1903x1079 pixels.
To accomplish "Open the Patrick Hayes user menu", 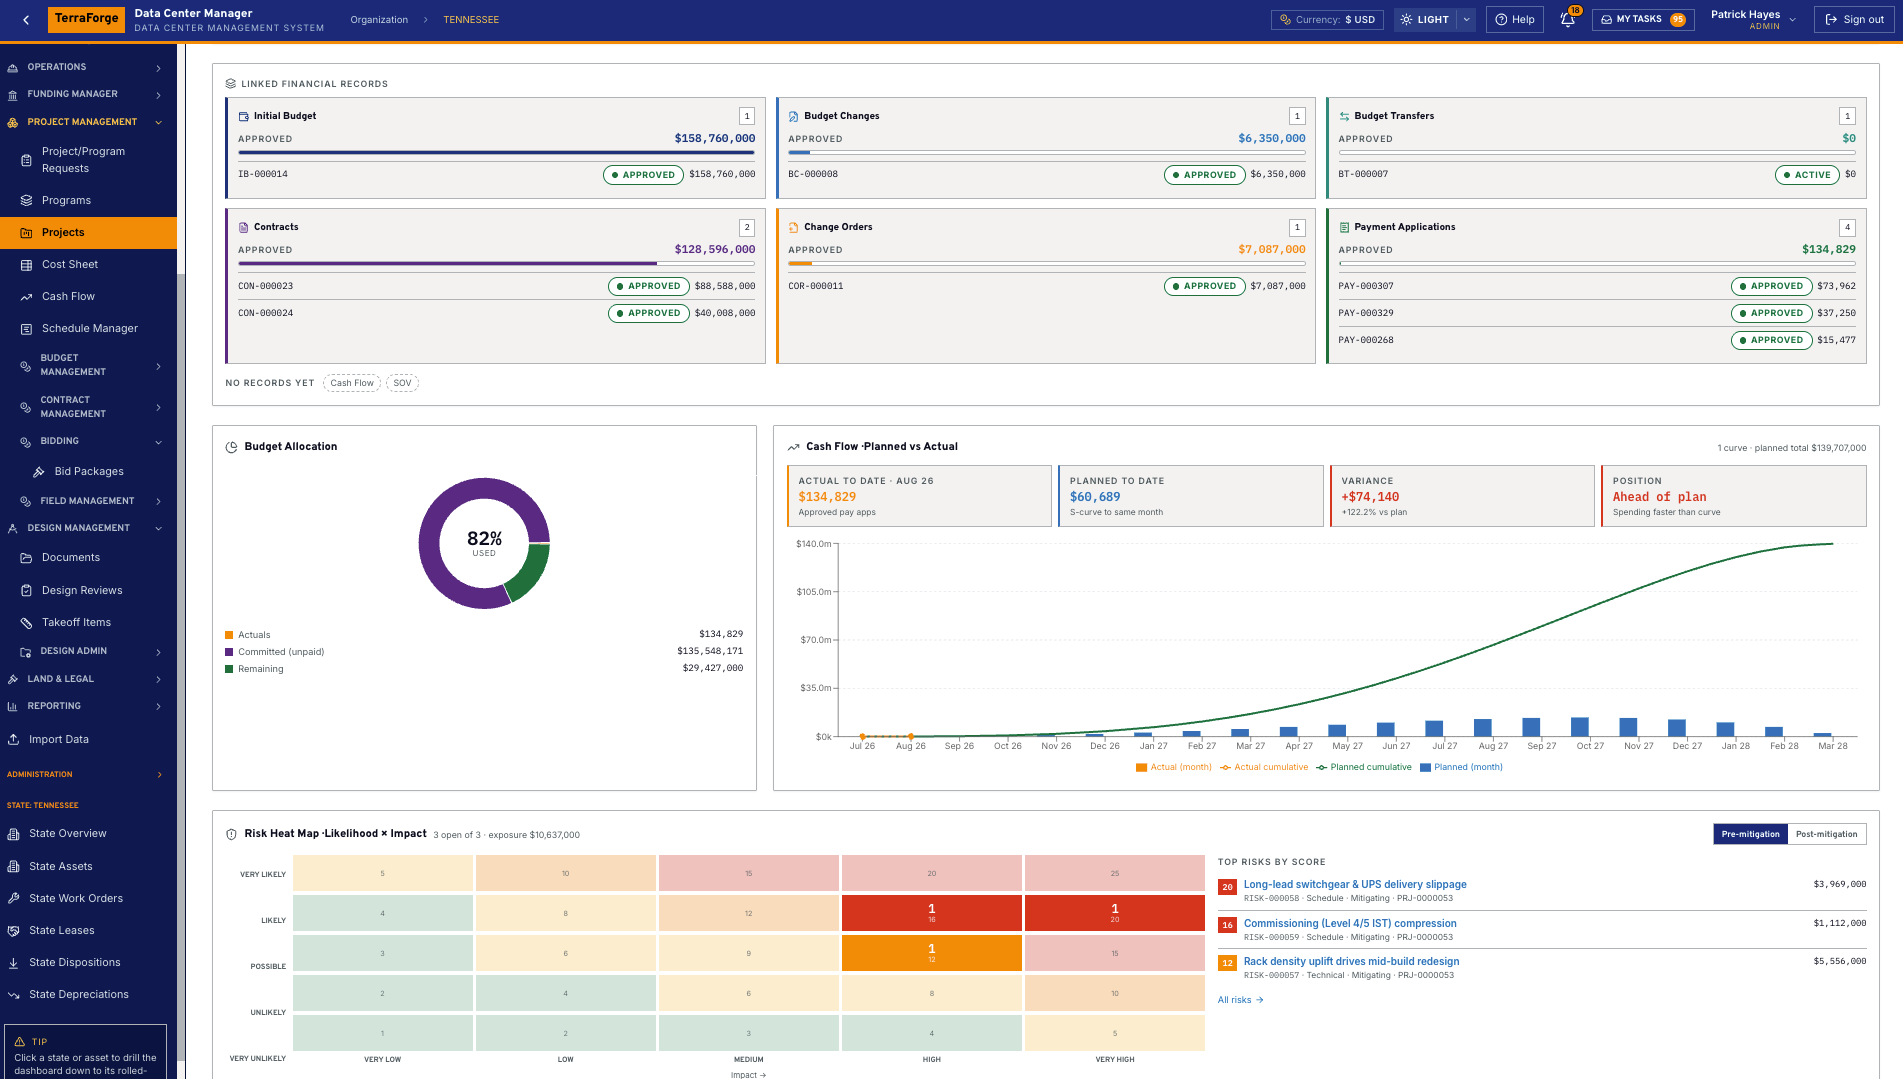I will [x=1753, y=19].
